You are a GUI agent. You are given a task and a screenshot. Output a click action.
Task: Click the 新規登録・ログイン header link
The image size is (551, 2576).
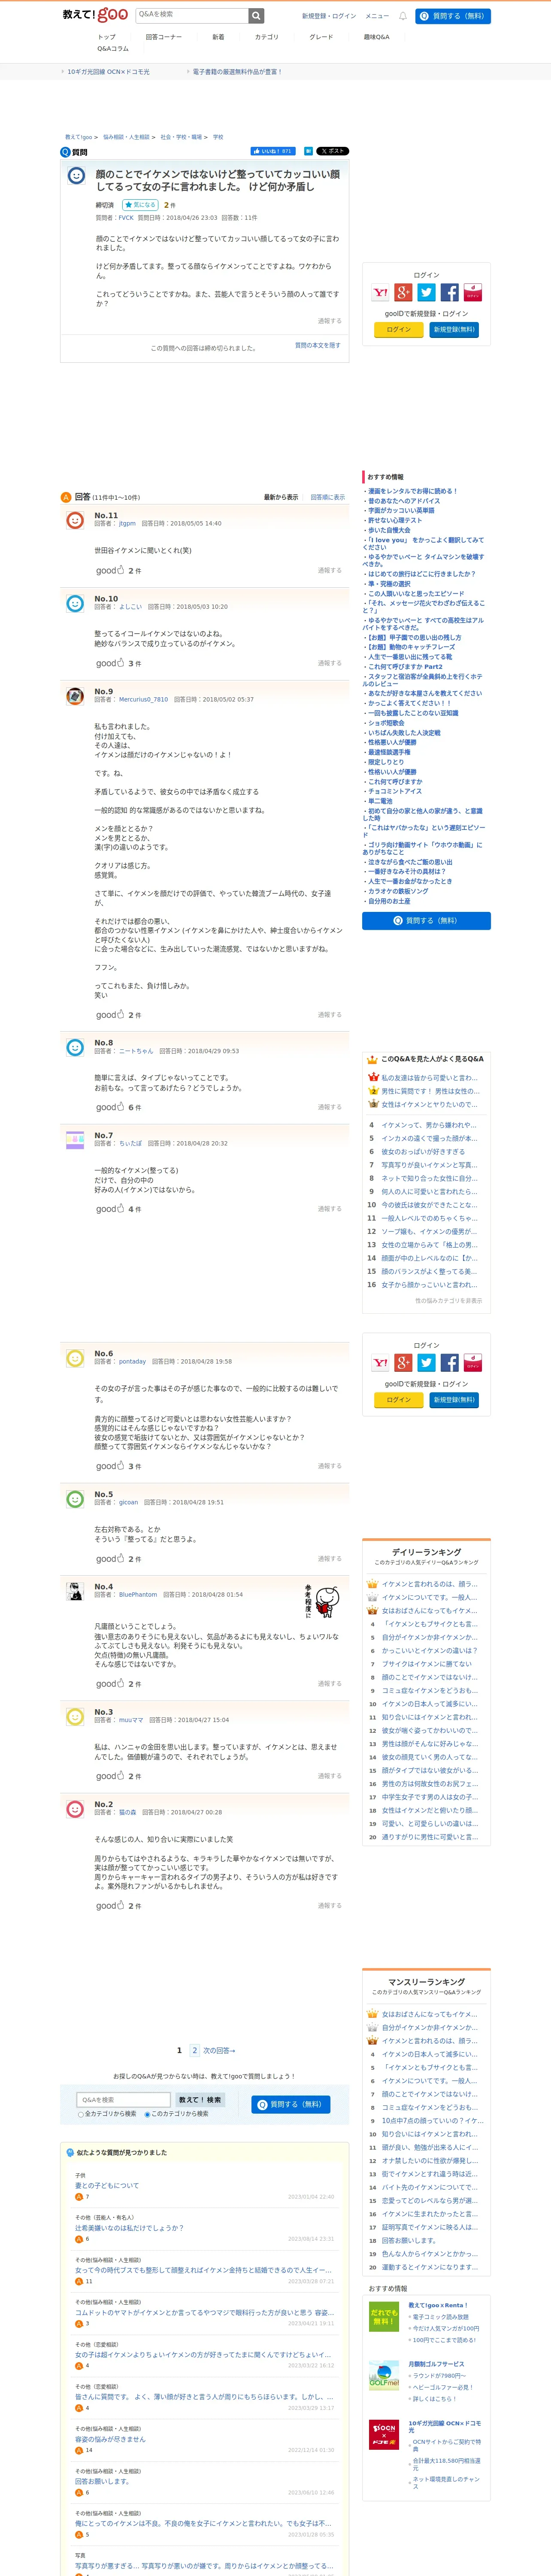(329, 16)
